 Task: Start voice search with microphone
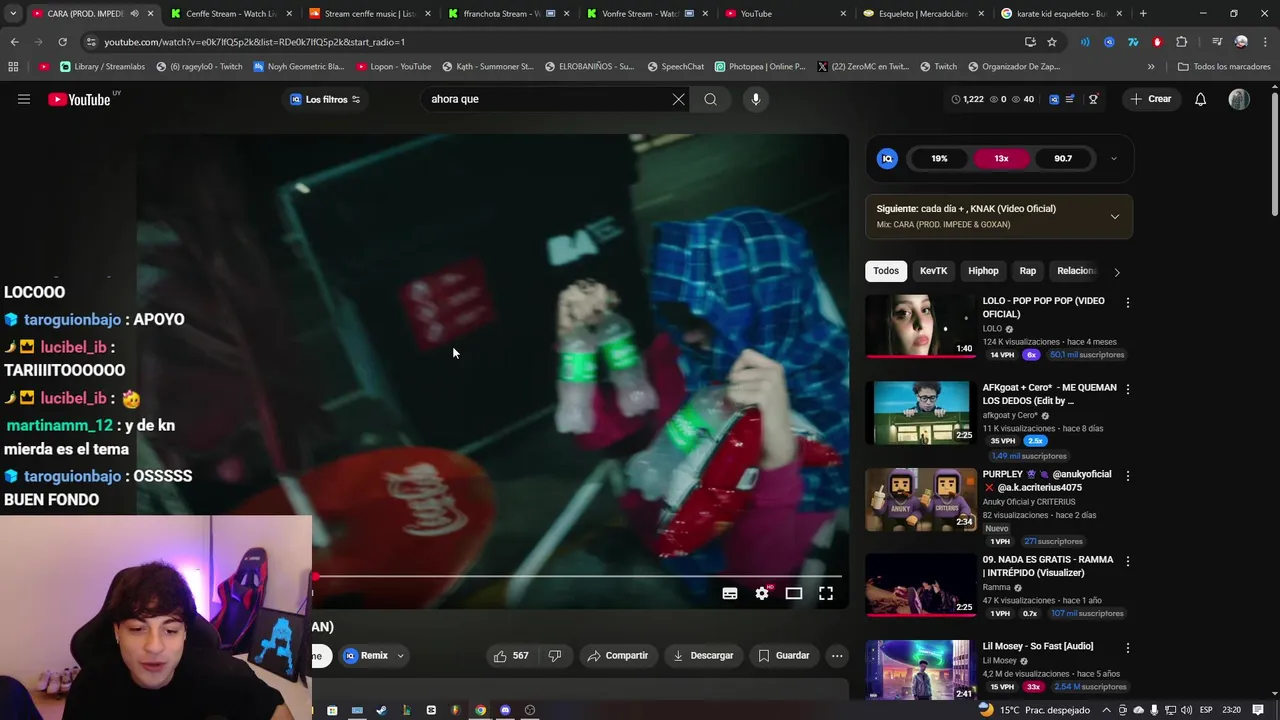756,99
